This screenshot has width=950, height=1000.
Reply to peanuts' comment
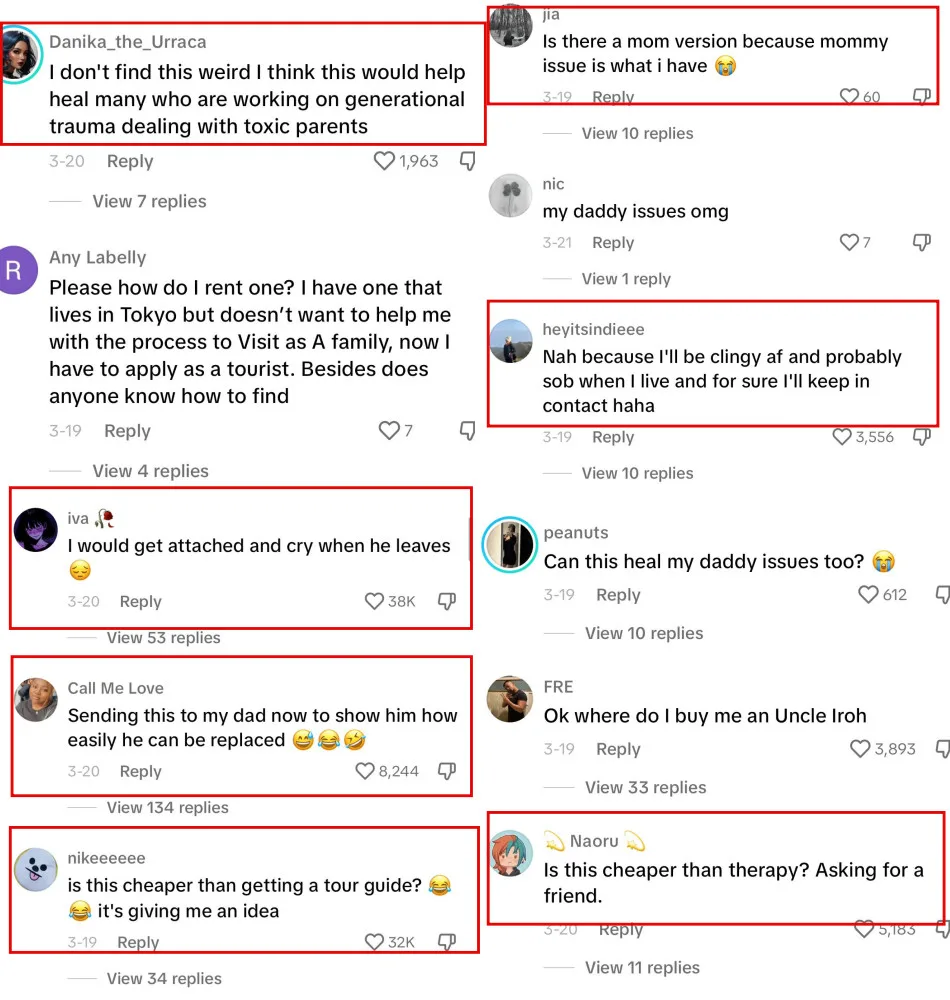coord(618,595)
